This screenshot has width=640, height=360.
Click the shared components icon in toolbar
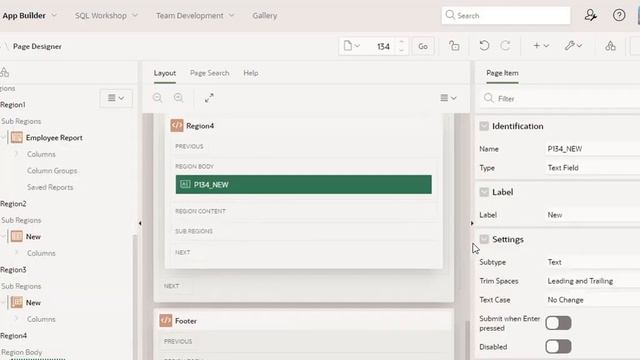click(610, 46)
